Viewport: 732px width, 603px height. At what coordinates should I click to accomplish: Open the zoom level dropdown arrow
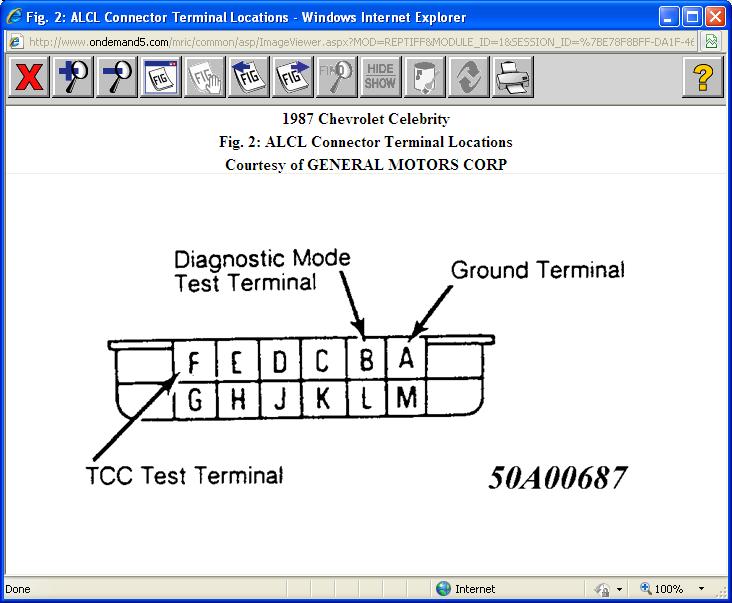[x=701, y=589]
